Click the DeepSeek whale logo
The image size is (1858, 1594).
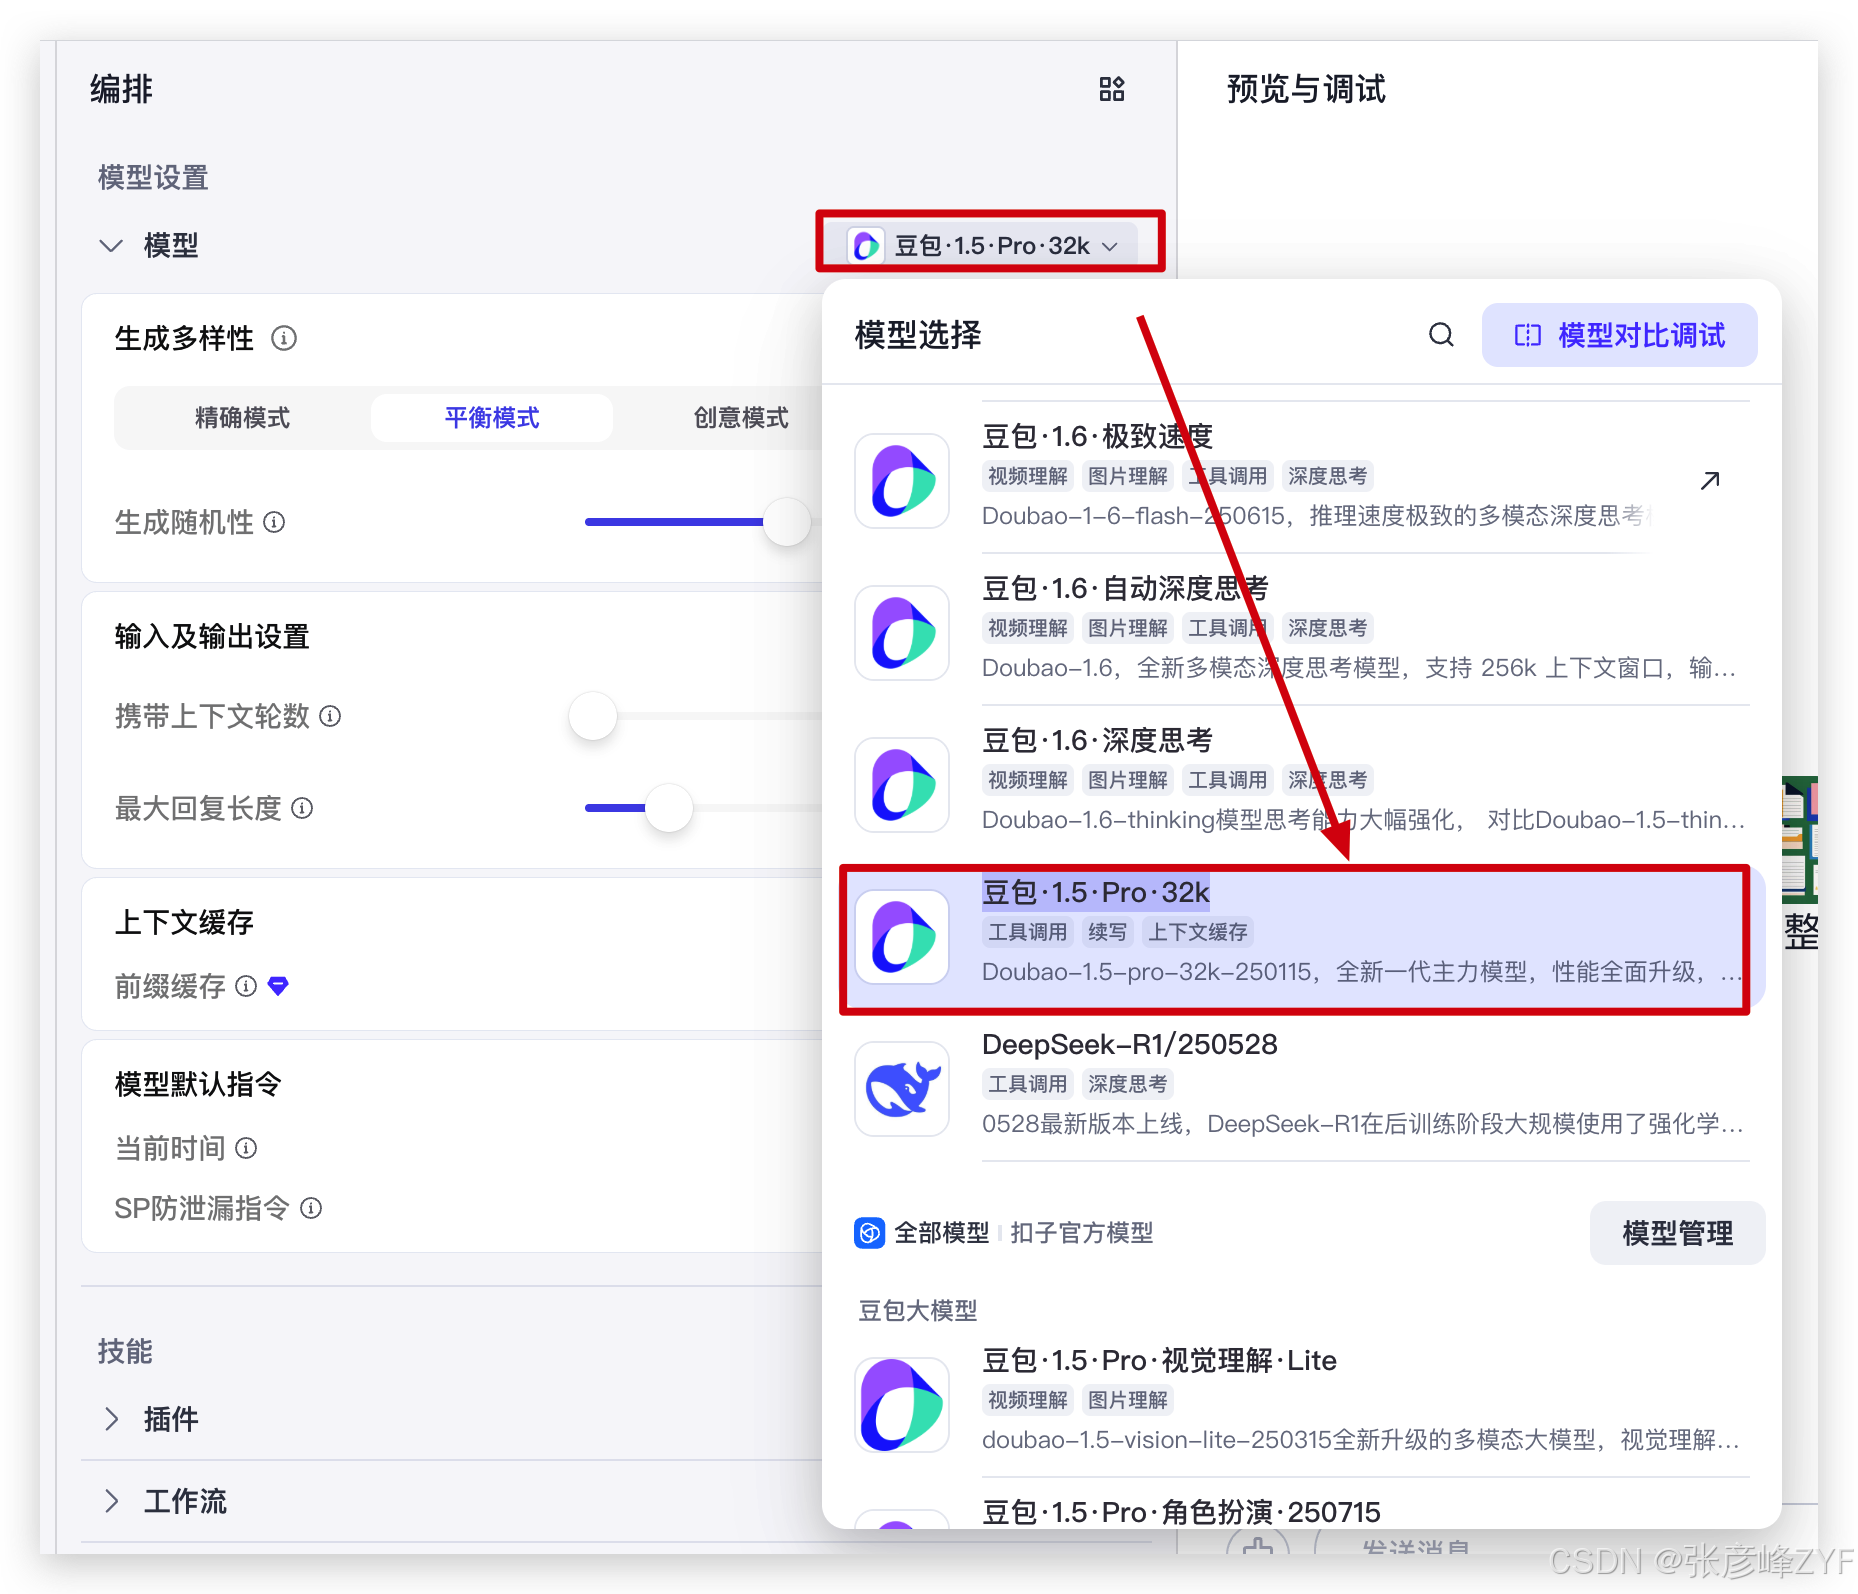click(902, 1089)
